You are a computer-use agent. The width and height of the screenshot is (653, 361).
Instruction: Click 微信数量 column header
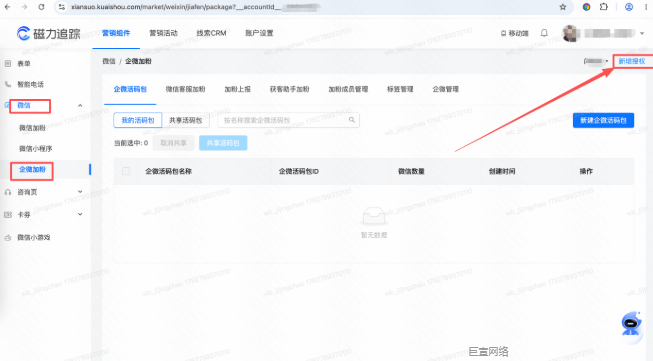click(x=411, y=171)
